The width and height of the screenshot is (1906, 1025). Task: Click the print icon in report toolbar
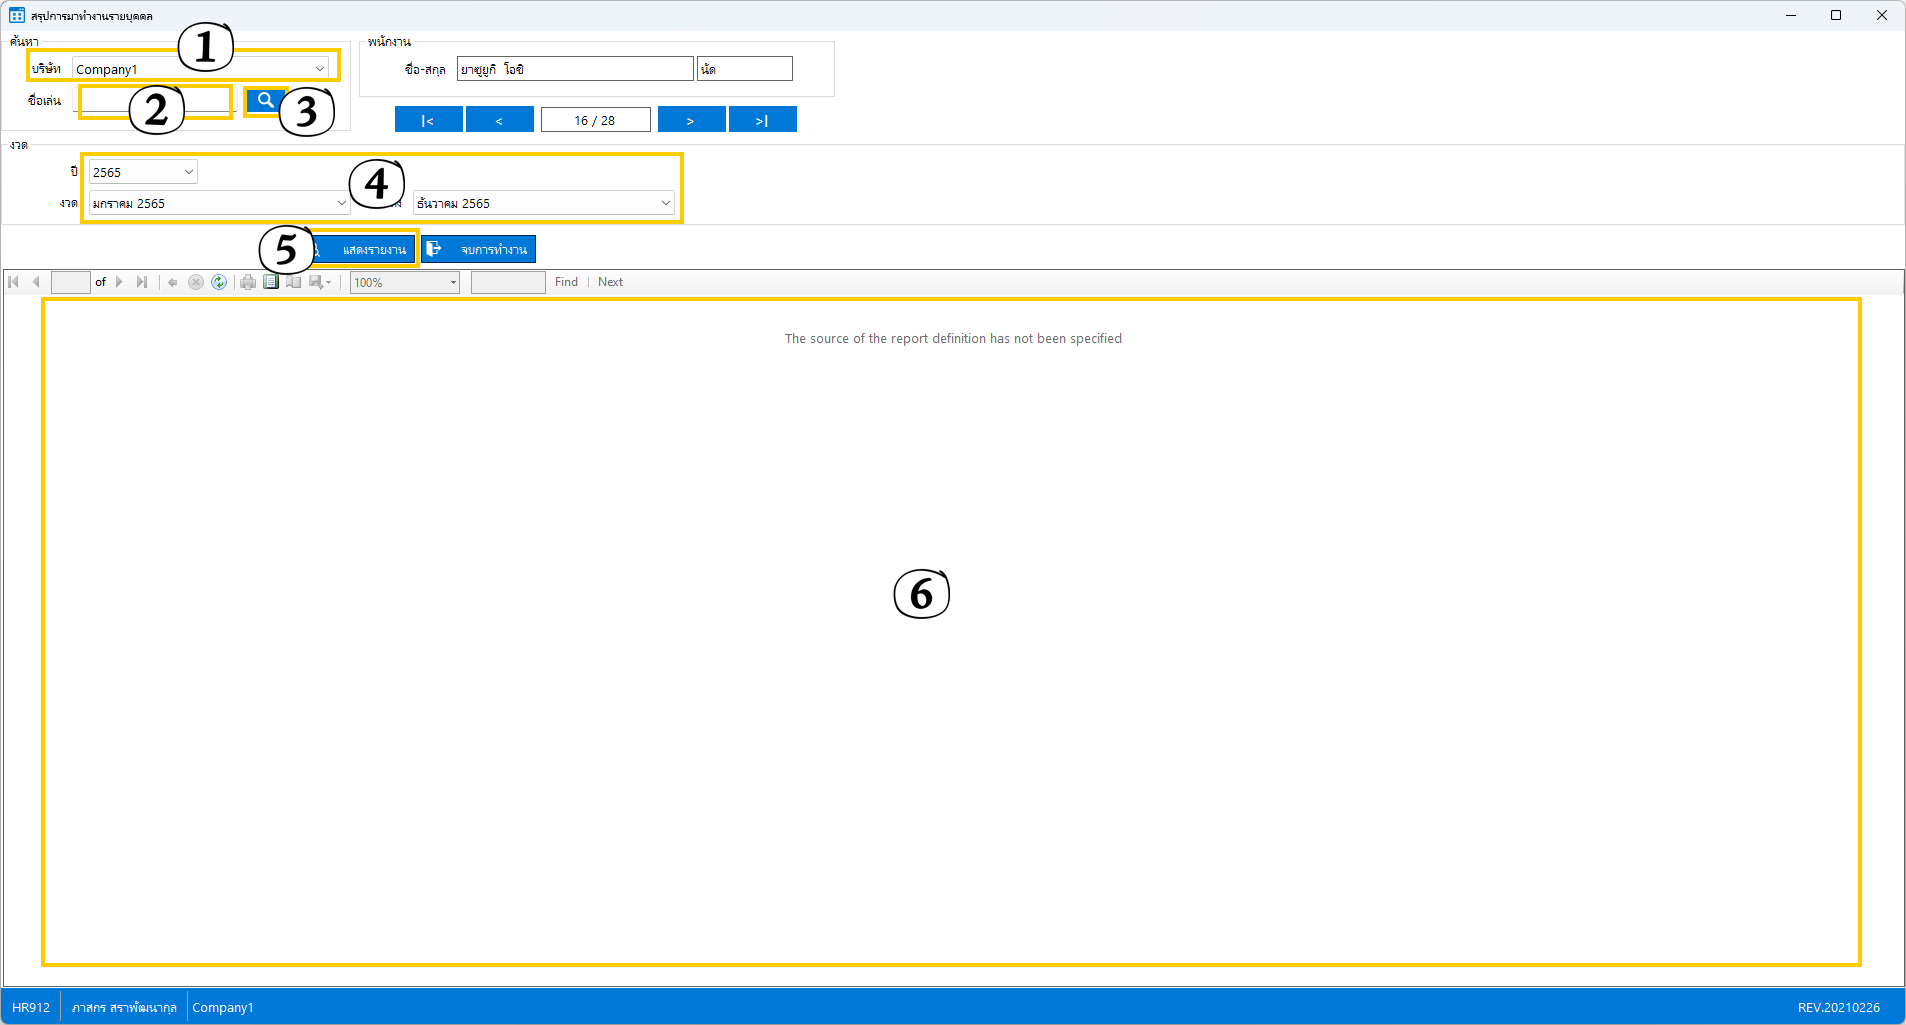(x=248, y=282)
